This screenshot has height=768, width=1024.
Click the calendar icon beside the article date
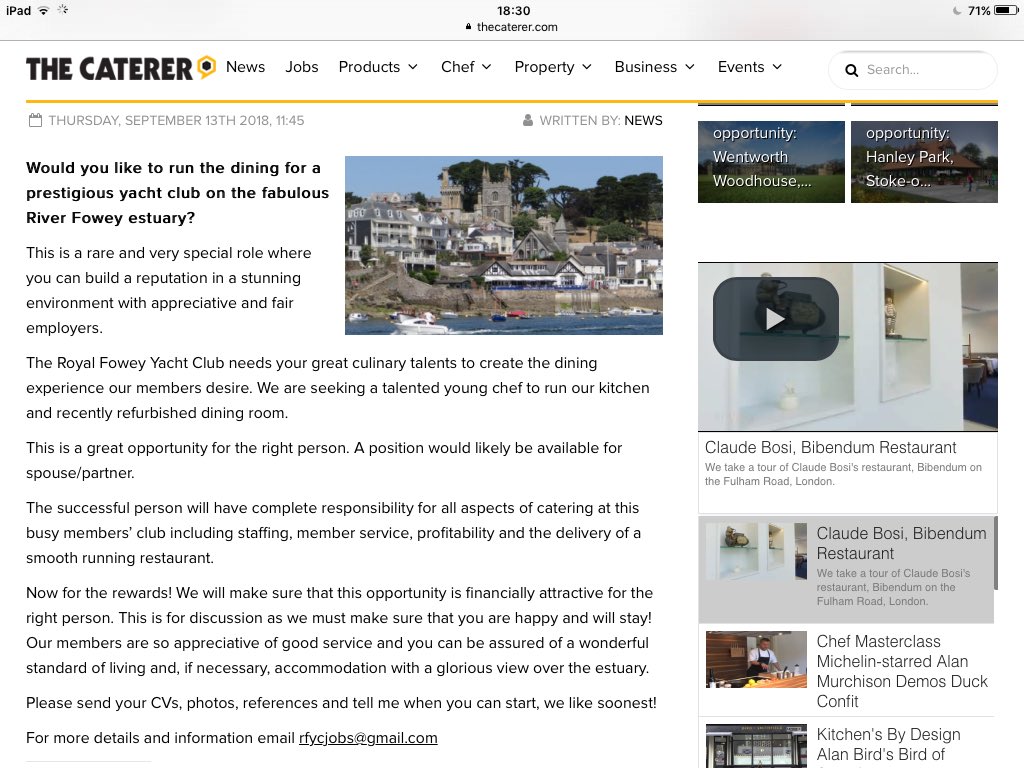(36, 119)
